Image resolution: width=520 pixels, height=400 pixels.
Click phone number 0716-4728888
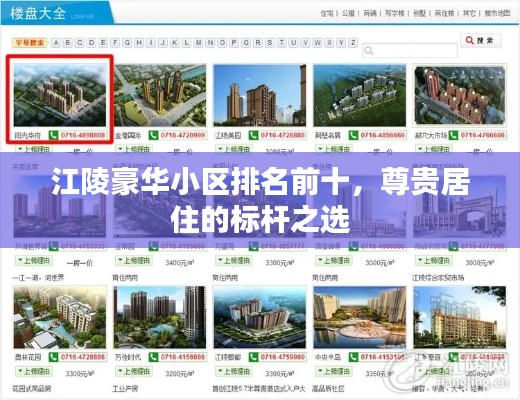coord(83,357)
